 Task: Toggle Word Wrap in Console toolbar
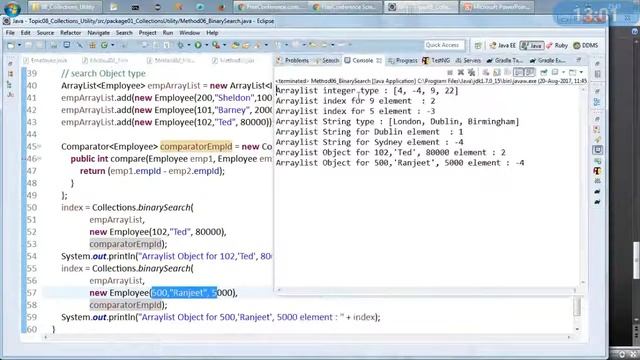pos(507,72)
